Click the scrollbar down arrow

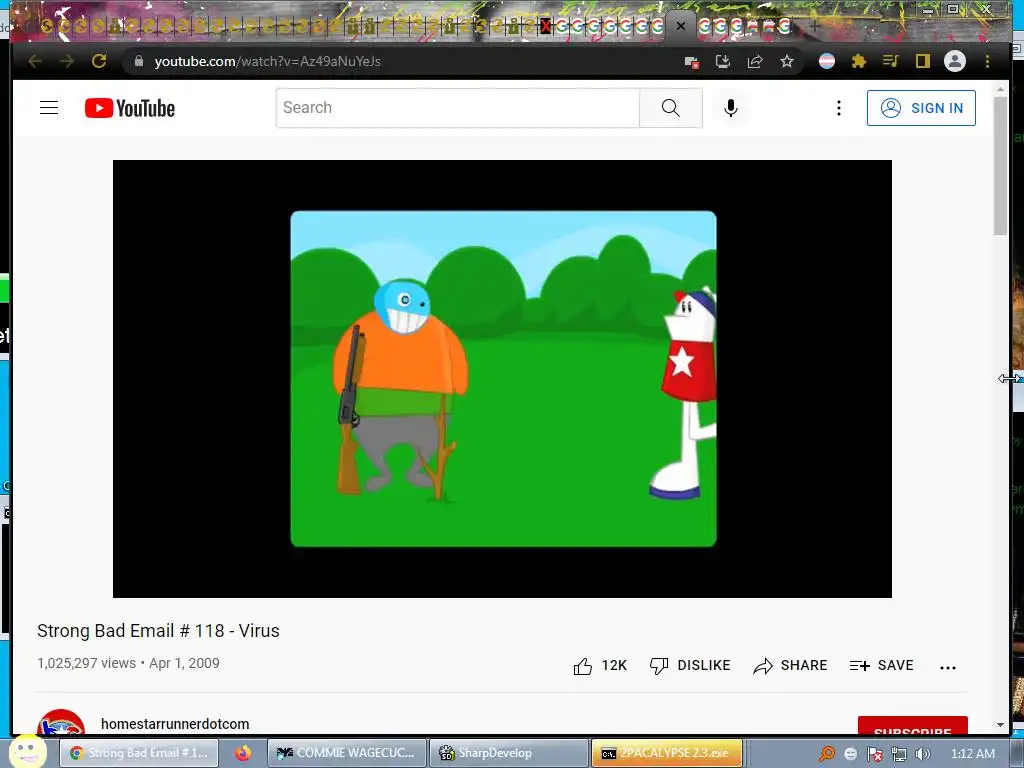1000,725
